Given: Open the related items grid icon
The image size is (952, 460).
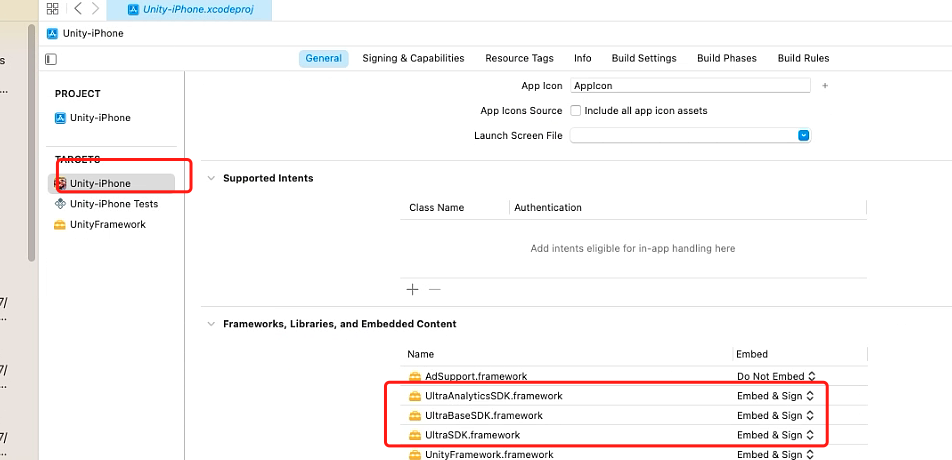Looking at the screenshot, I should pos(52,8).
